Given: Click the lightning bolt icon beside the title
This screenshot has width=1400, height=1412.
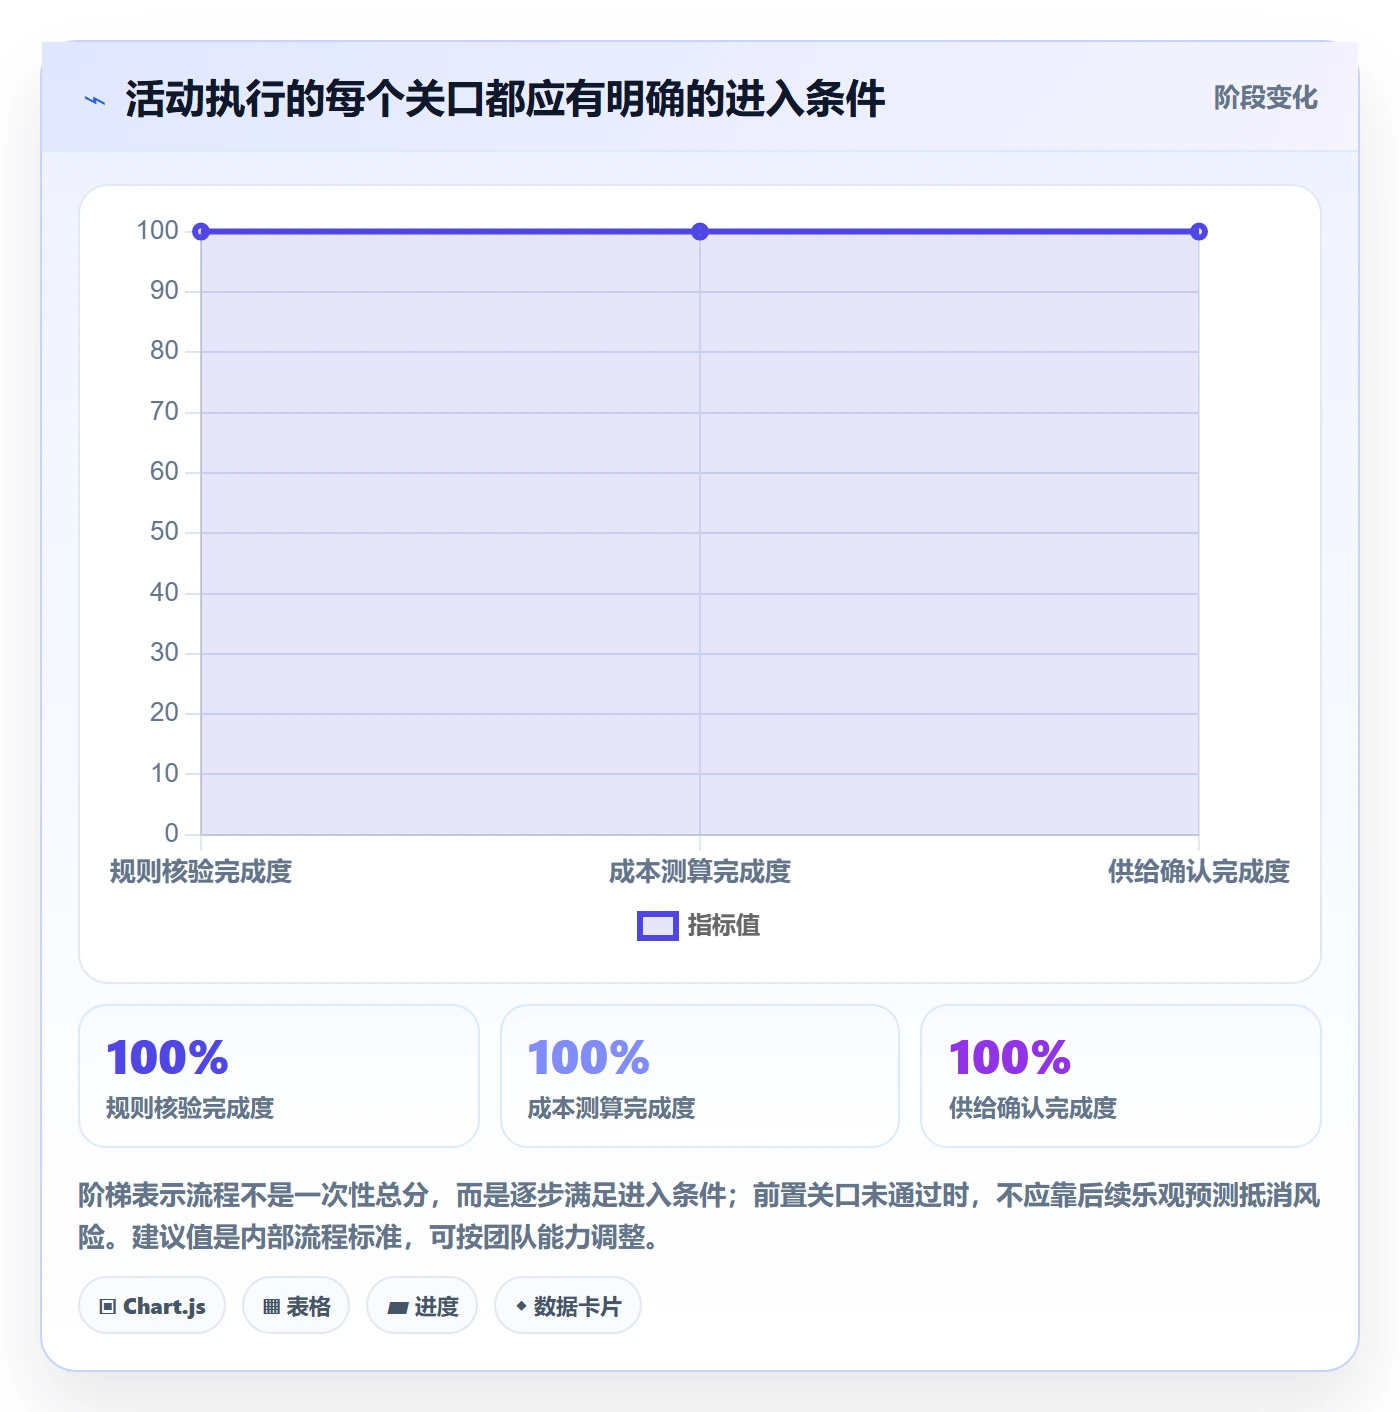Looking at the screenshot, I should [95, 100].
